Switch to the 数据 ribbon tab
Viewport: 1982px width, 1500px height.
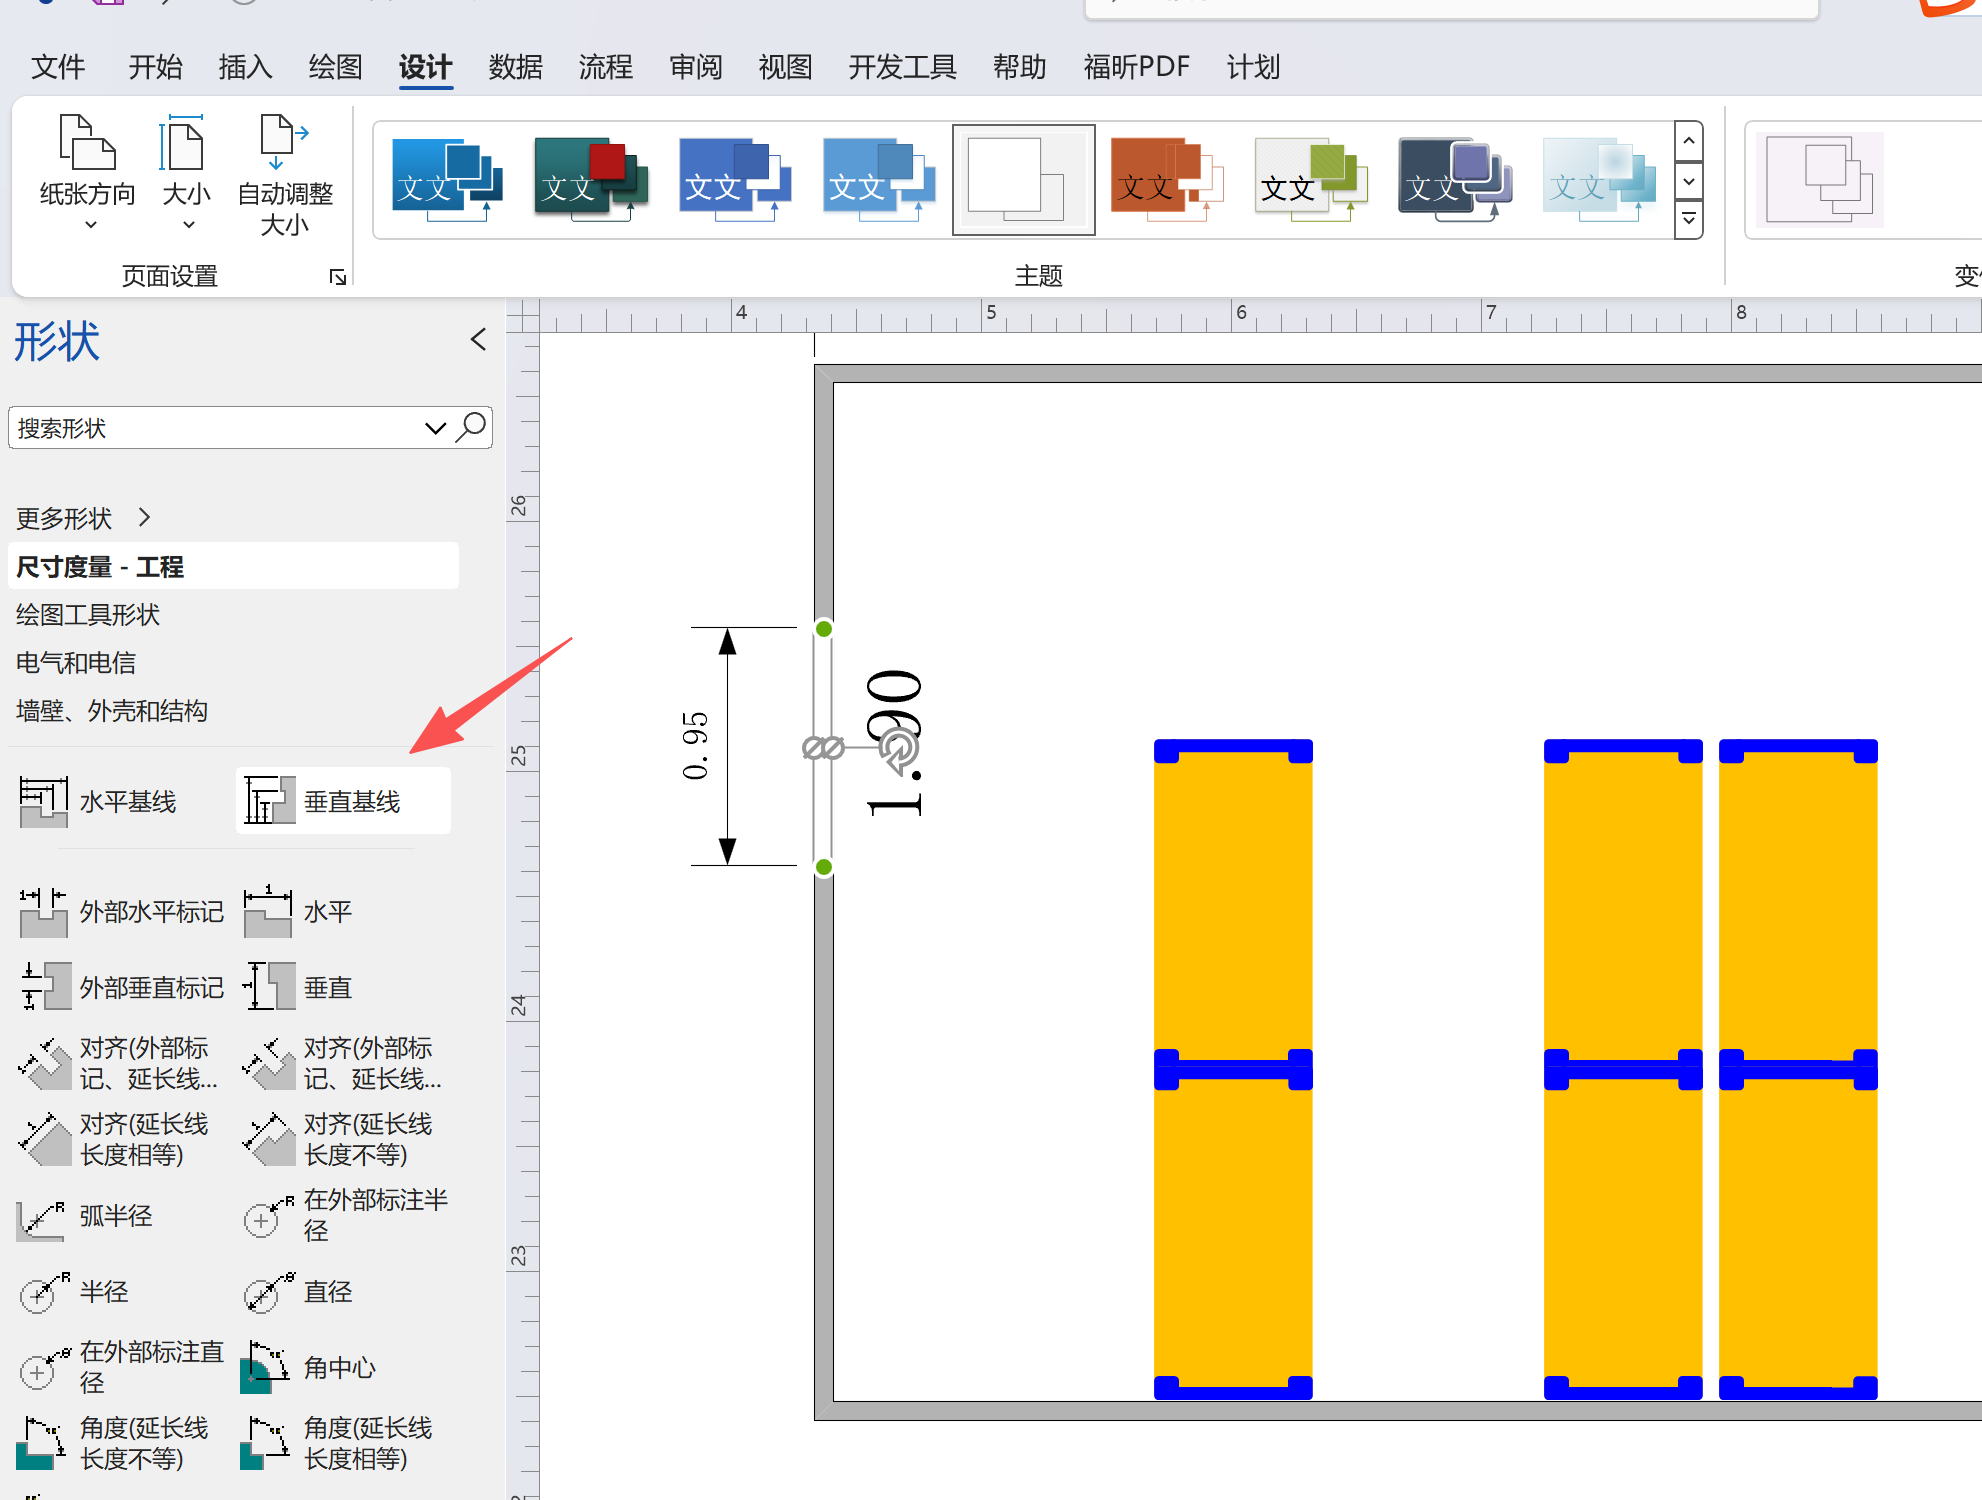click(515, 67)
